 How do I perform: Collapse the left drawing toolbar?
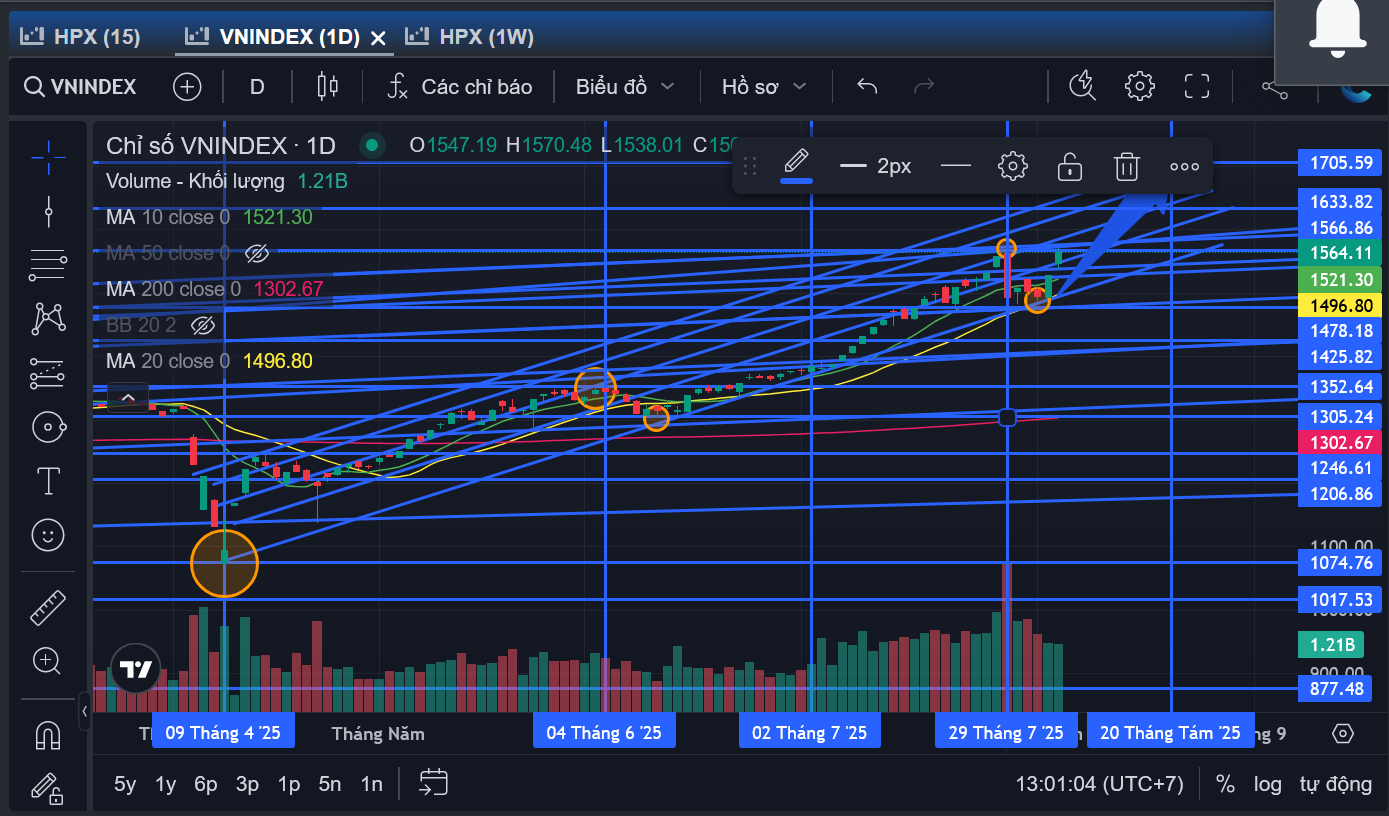pos(85,711)
